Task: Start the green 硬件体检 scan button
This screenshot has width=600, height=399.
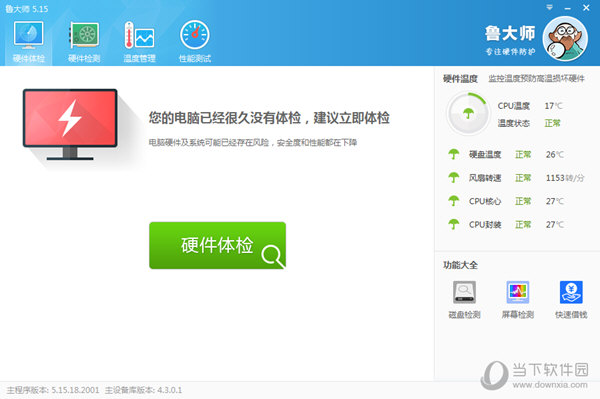Action: click(217, 245)
